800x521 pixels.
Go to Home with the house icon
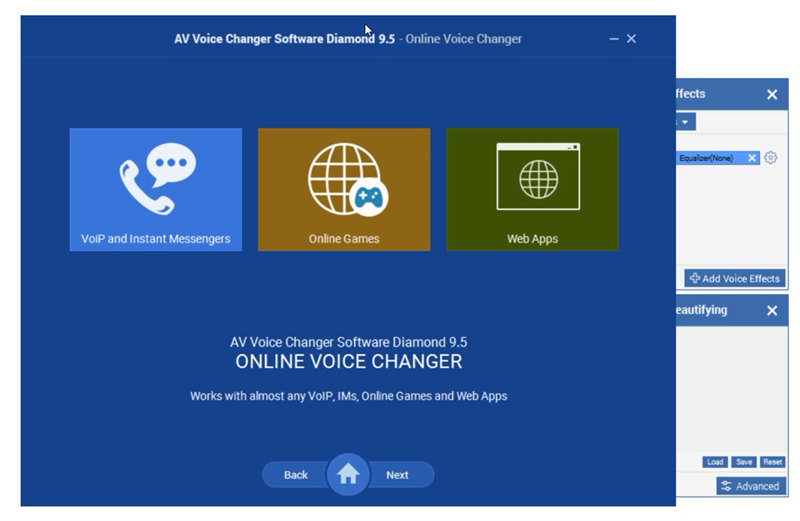[347, 474]
